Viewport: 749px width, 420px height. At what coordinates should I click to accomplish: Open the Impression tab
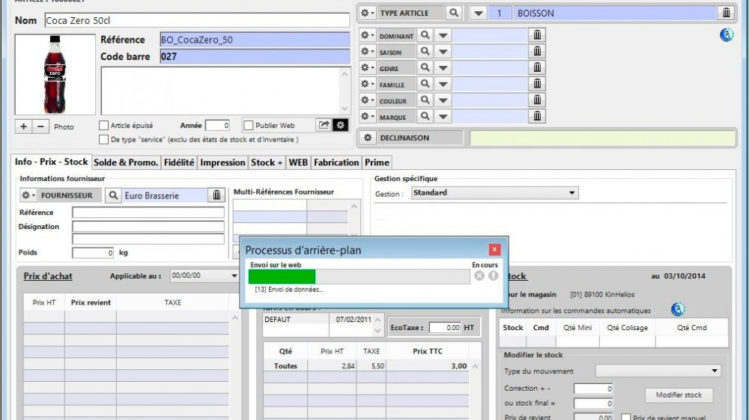pyautogui.click(x=222, y=162)
